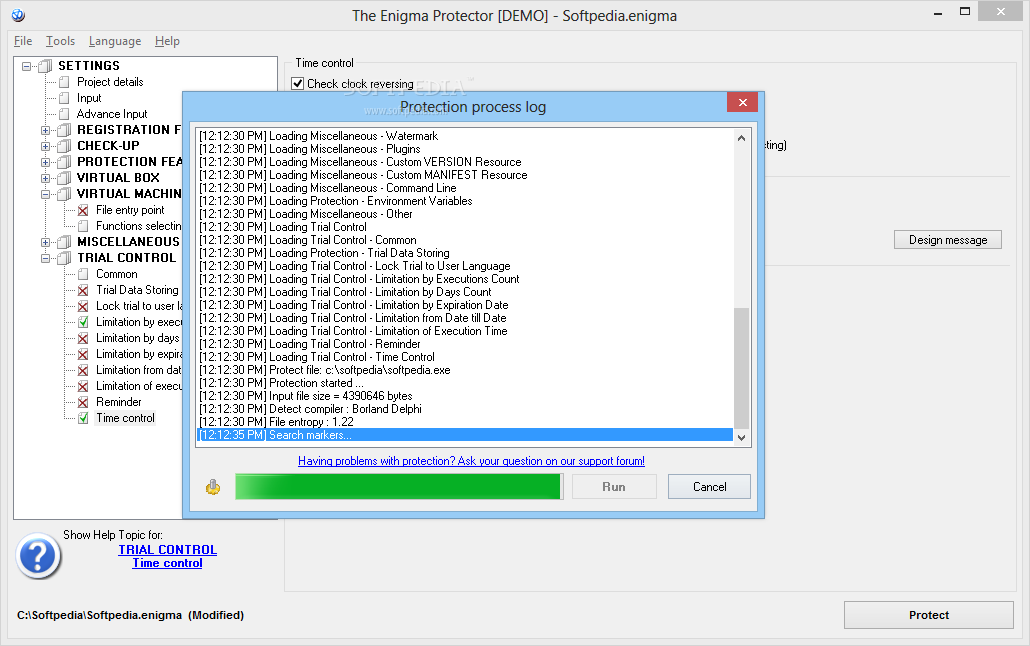
Task: Collapse the VIRTUAL MACHINE tree node
Action: click(x=45, y=195)
